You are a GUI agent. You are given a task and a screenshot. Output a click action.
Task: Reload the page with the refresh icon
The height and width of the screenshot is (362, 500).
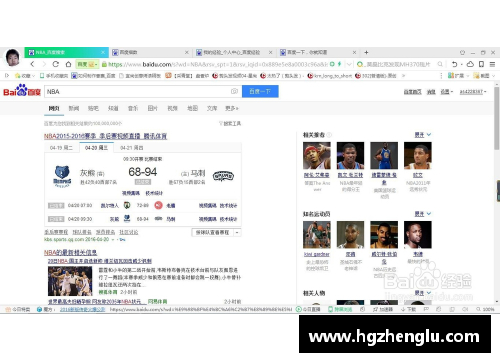(56, 64)
